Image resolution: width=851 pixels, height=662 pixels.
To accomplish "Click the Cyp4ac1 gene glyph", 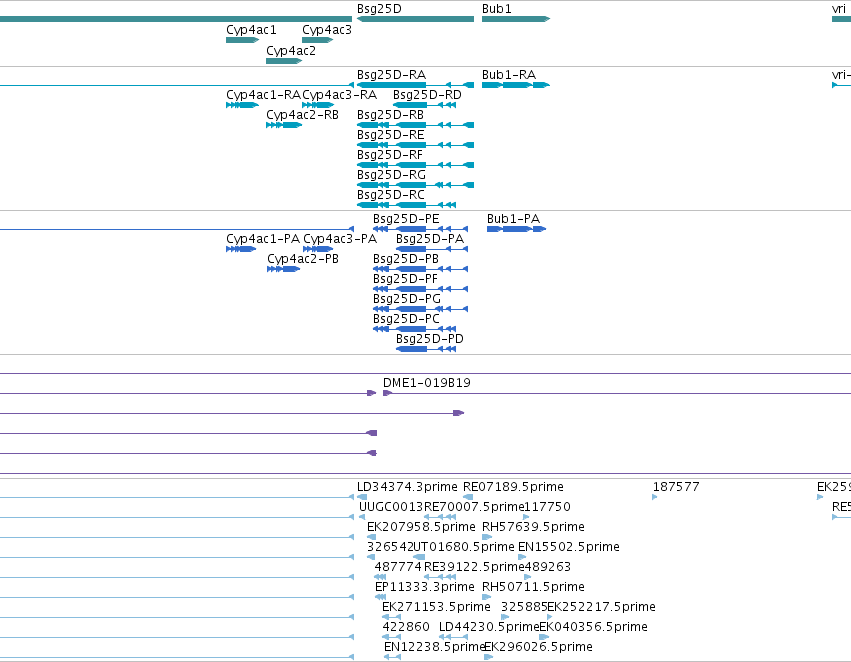I will (x=243, y=40).
